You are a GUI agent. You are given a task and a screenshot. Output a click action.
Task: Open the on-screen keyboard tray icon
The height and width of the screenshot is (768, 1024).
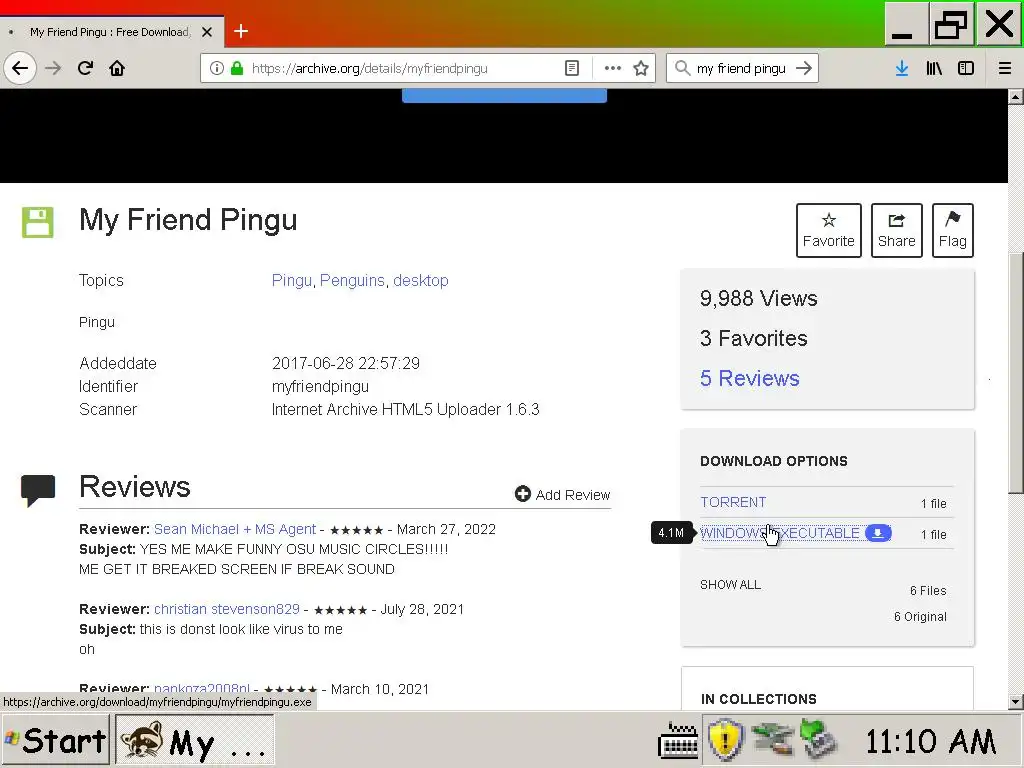click(678, 741)
